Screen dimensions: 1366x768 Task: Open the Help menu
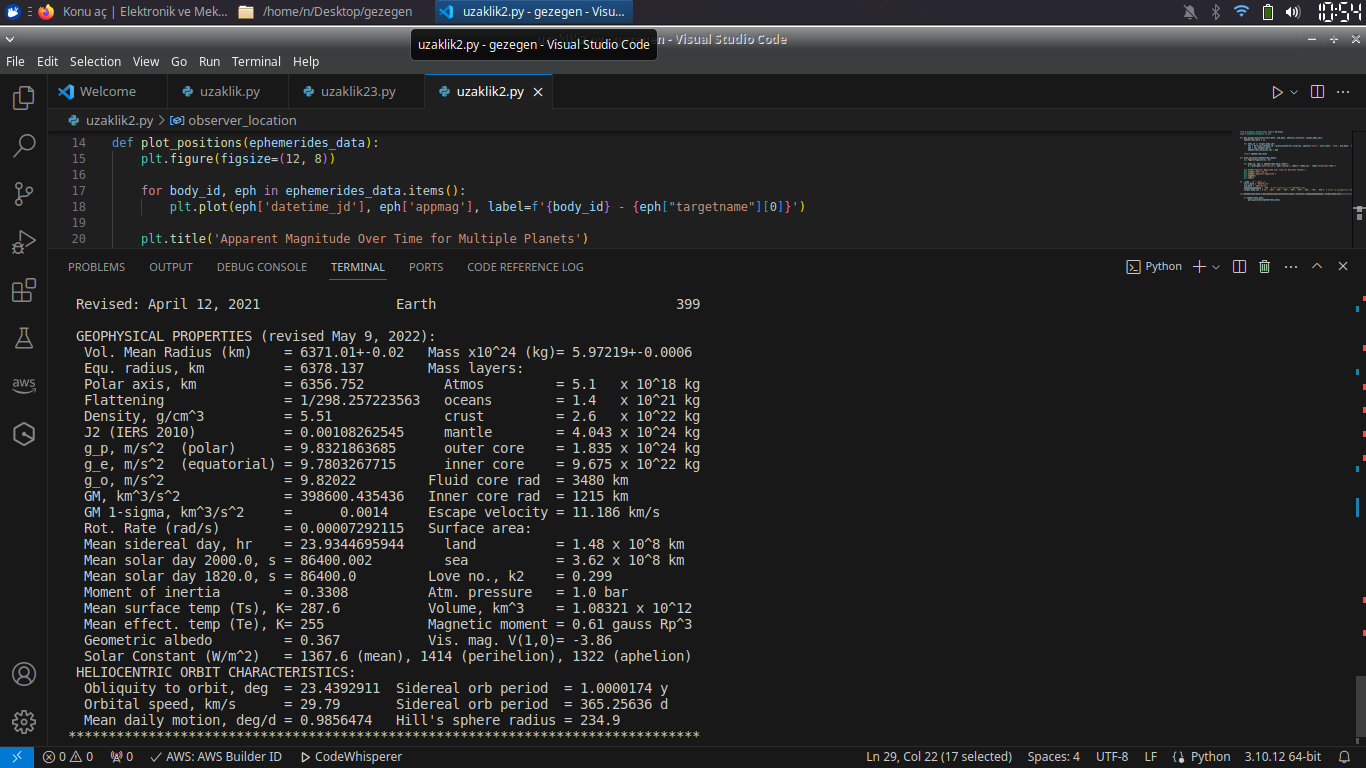306,61
